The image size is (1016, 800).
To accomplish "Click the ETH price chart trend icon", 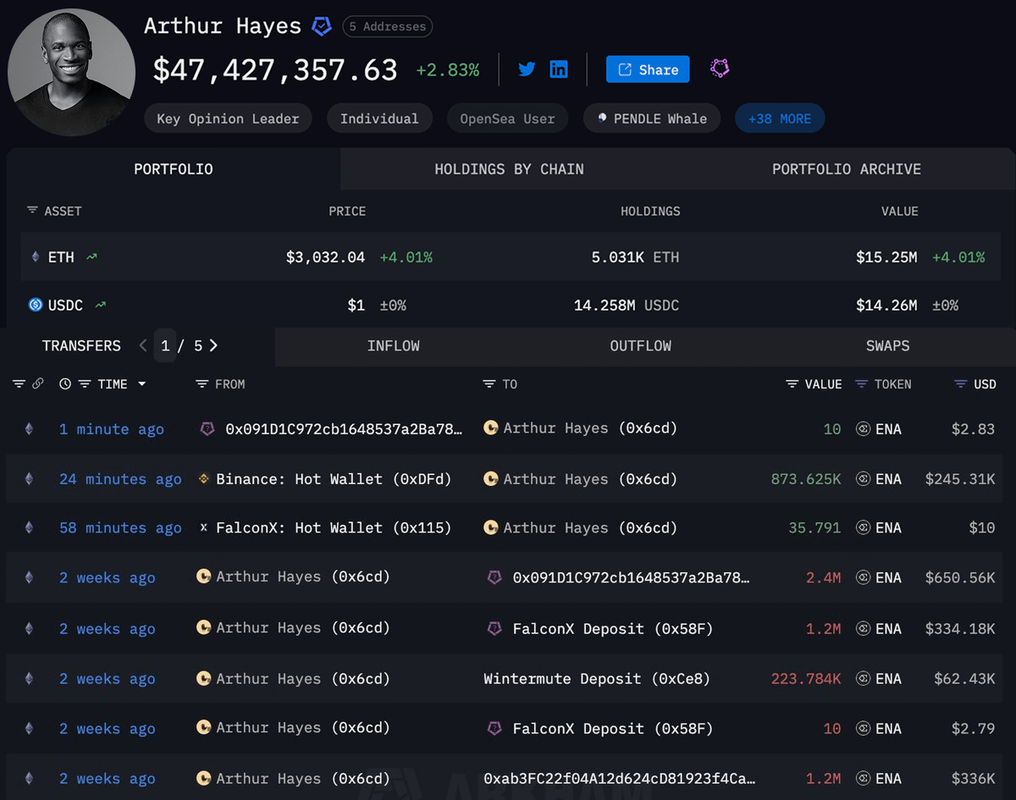I will coord(92,257).
